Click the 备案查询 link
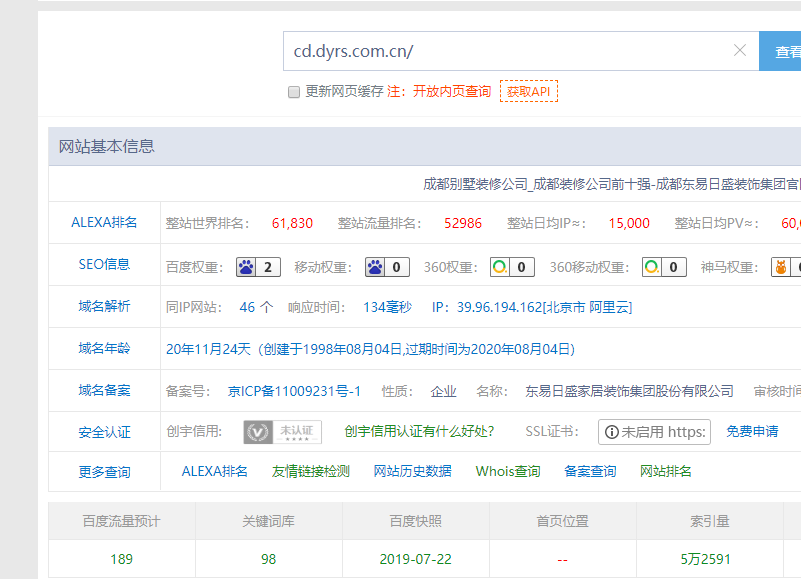801x579 pixels. point(589,470)
